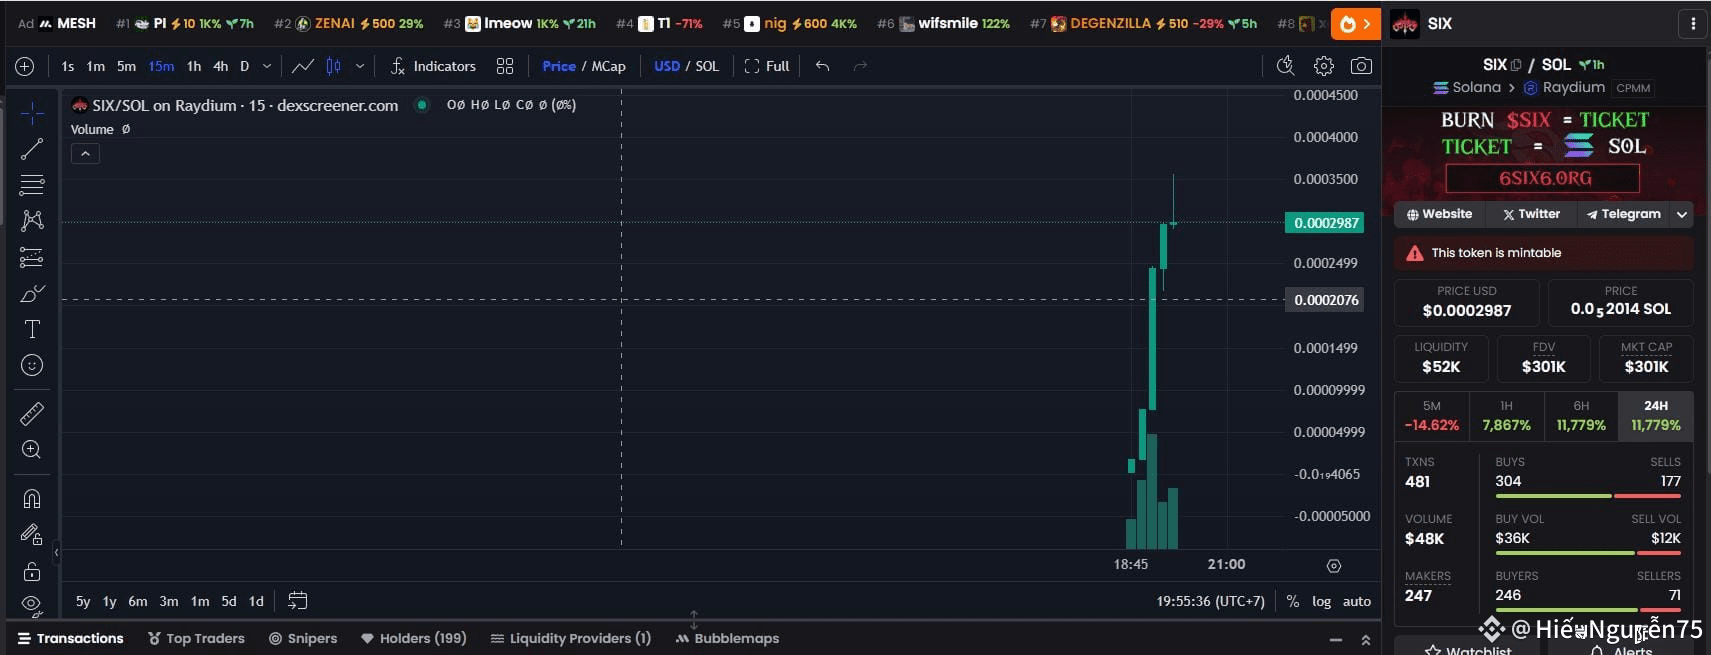
Task: Toggle auto scale mode
Action: (1357, 601)
